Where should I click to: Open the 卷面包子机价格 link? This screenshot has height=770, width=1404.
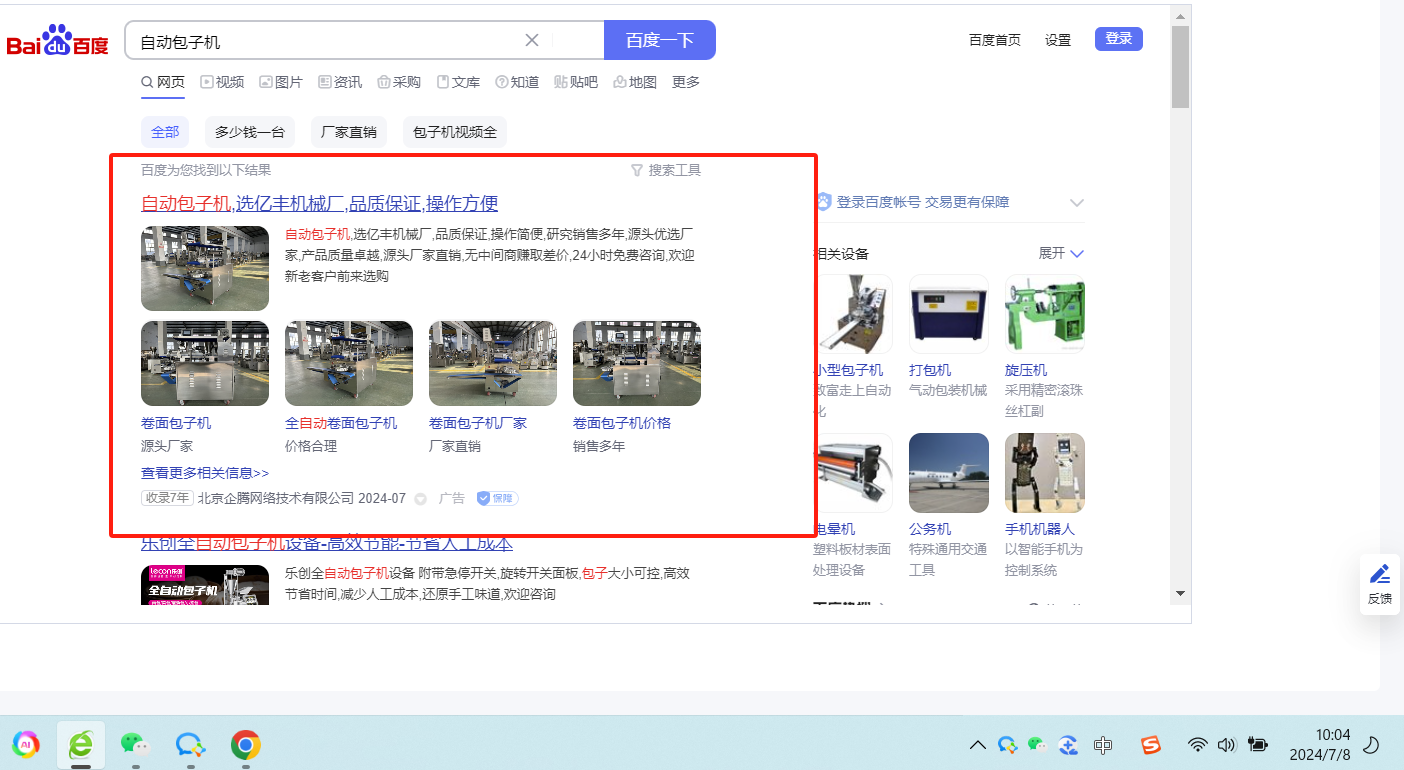click(622, 423)
